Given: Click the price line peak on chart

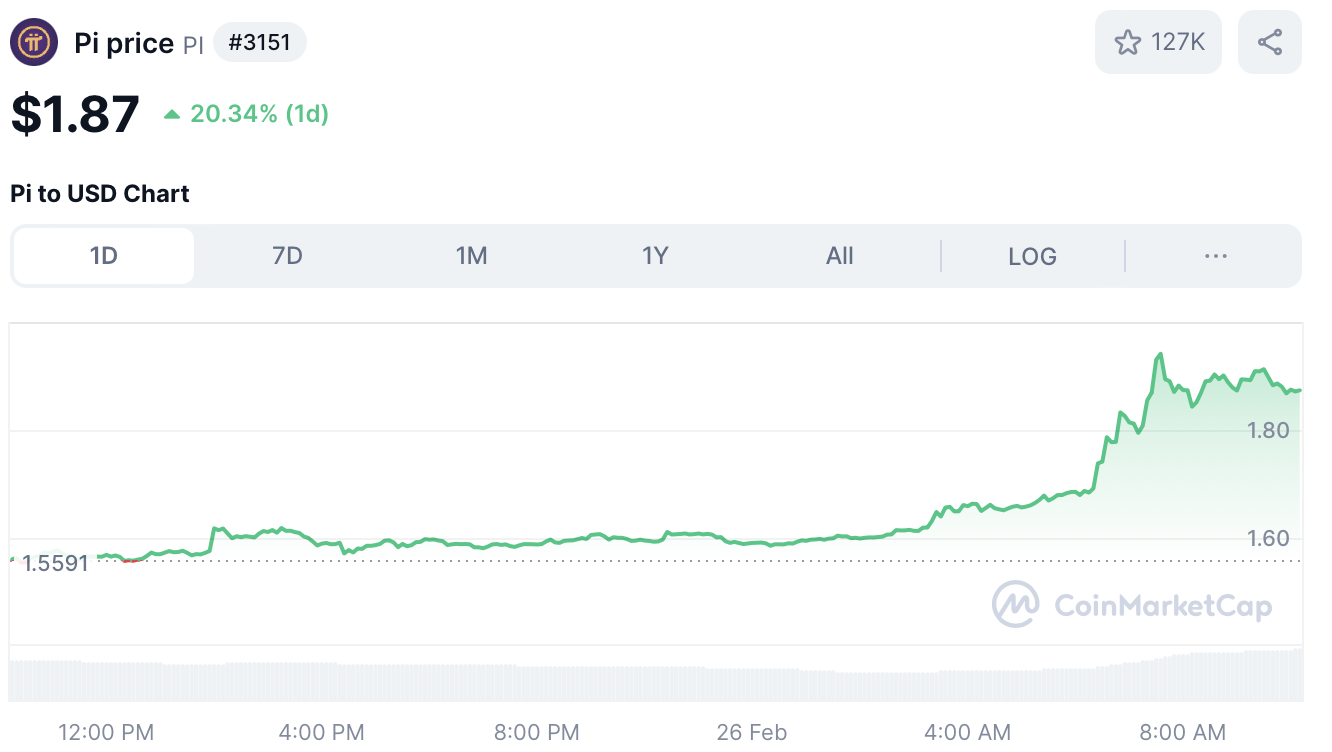Looking at the screenshot, I should (x=1160, y=354).
